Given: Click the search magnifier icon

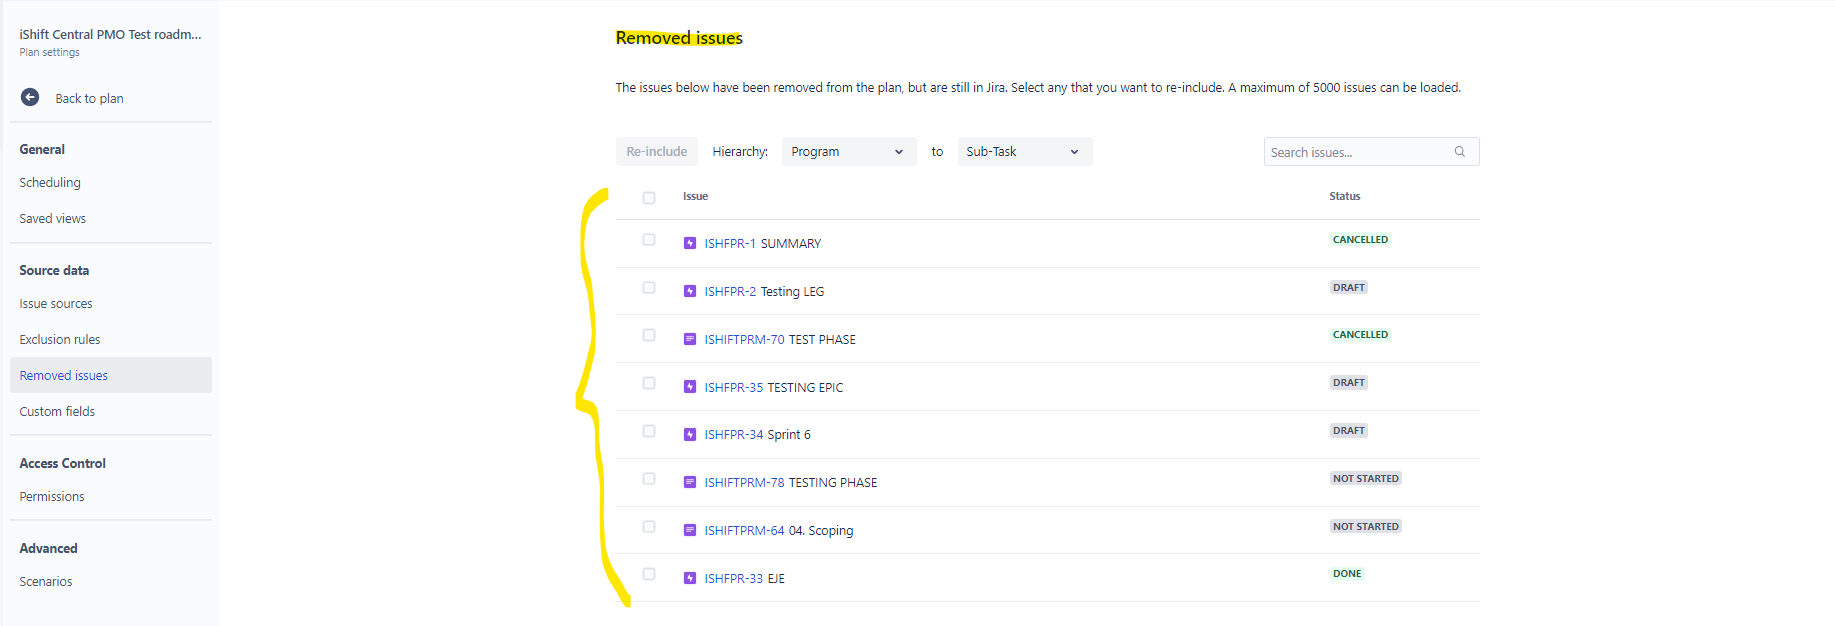Looking at the screenshot, I should click(1460, 152).
